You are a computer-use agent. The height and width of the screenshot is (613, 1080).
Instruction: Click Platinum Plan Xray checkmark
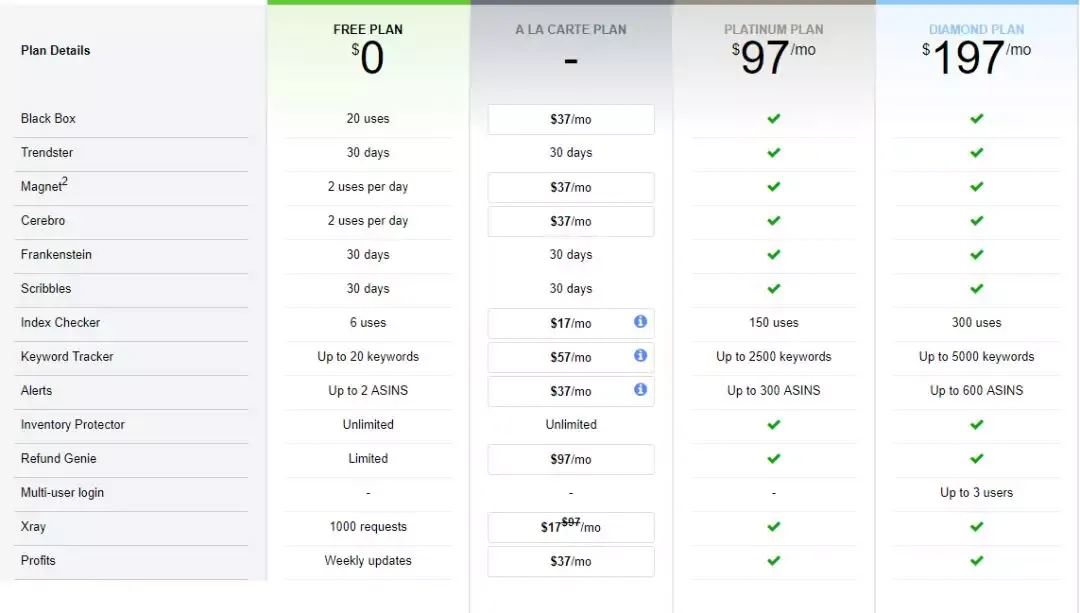click(773, 527)
